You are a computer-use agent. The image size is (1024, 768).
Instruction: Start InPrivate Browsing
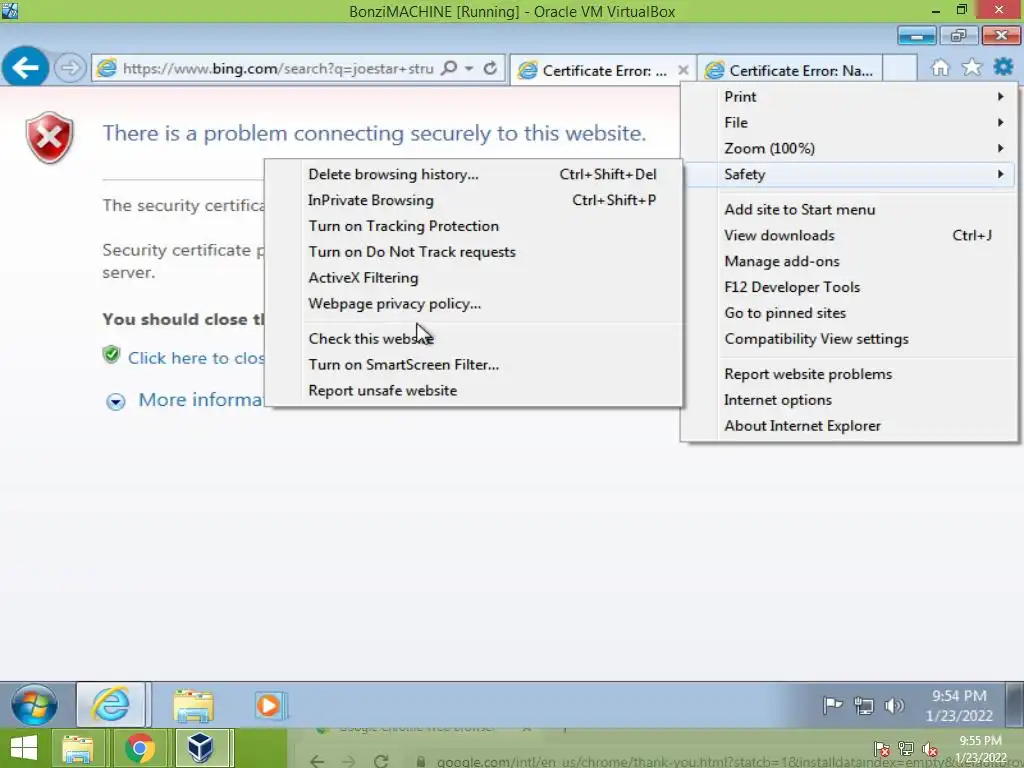pyautogui.click(x=473, y=200)
